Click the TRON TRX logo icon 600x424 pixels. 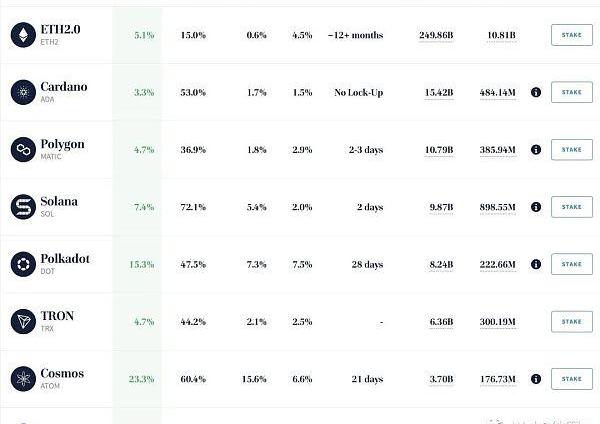click(21, 321)
